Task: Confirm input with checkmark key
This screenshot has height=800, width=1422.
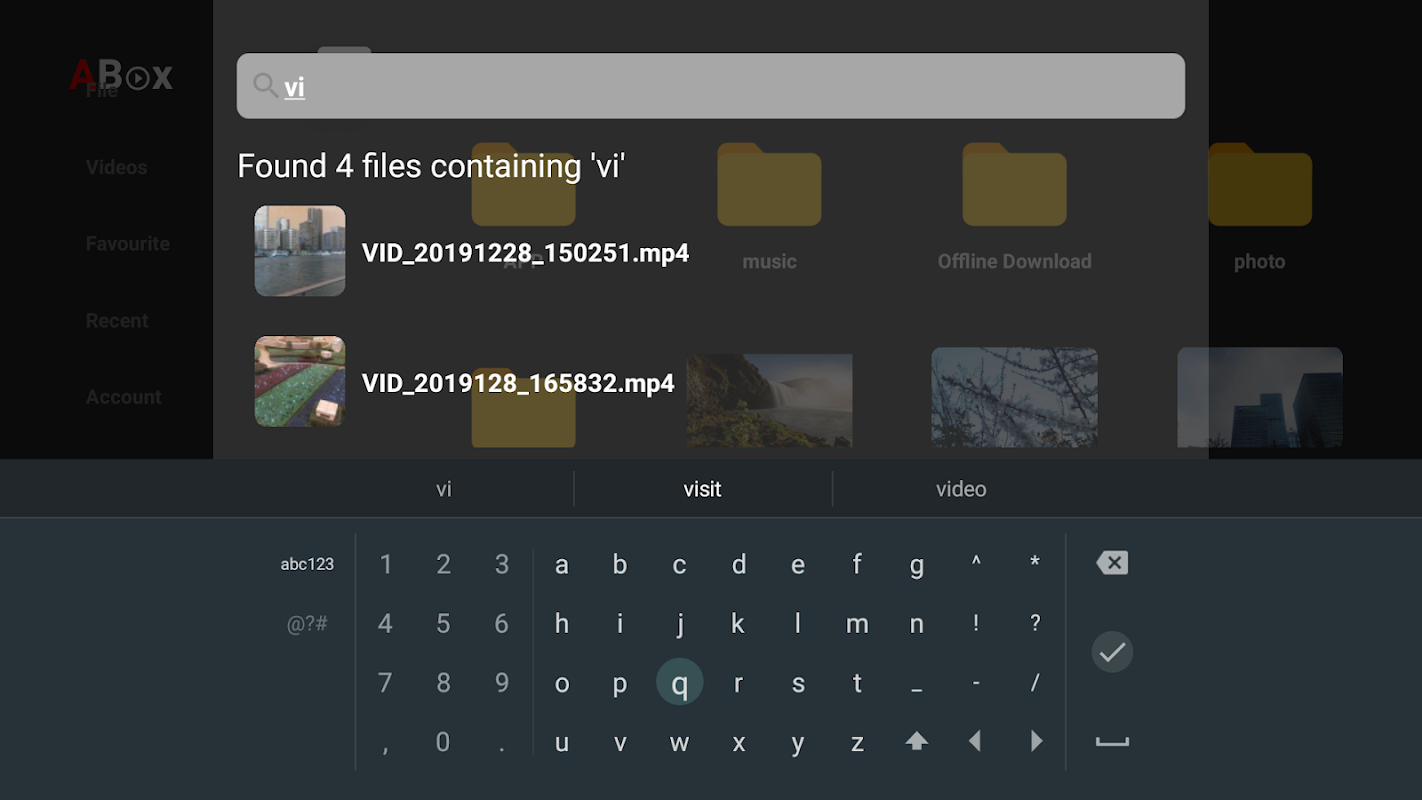Action: click(x=1112, y=652)
